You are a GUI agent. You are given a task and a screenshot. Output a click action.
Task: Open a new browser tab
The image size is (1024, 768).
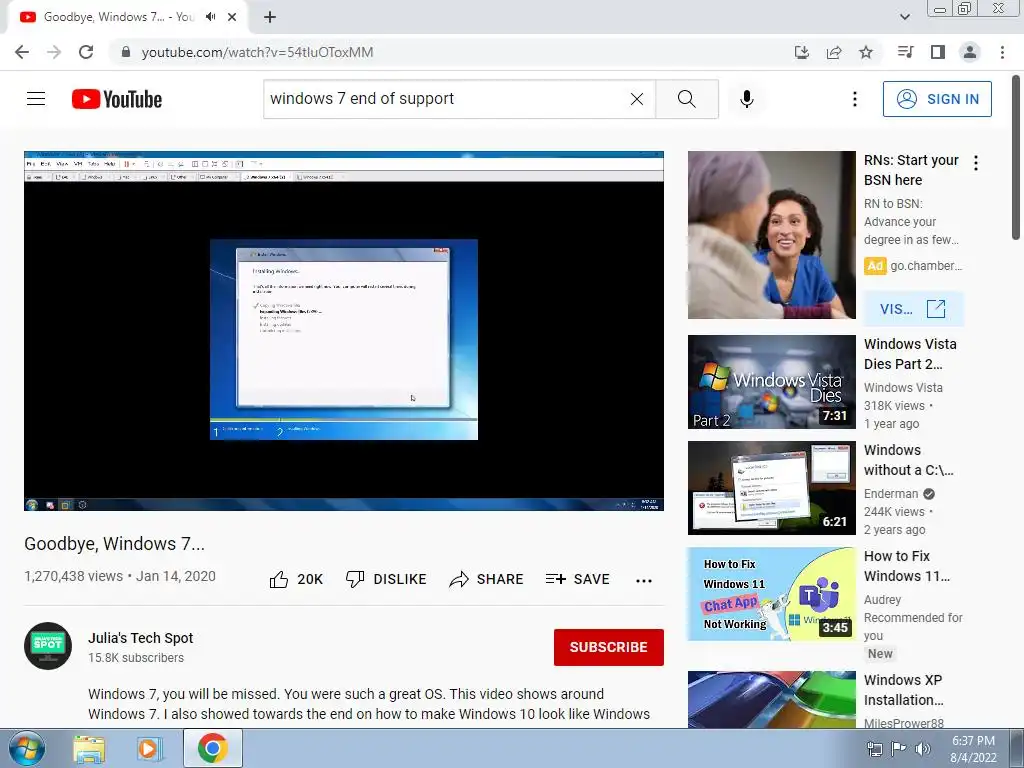(x=270, y=18)
